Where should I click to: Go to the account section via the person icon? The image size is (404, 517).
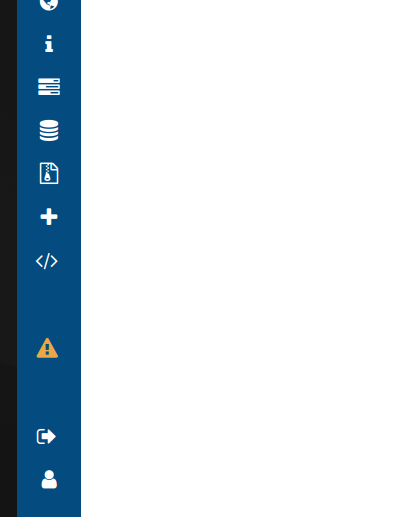pyautogui.click(x=49, y=479)
